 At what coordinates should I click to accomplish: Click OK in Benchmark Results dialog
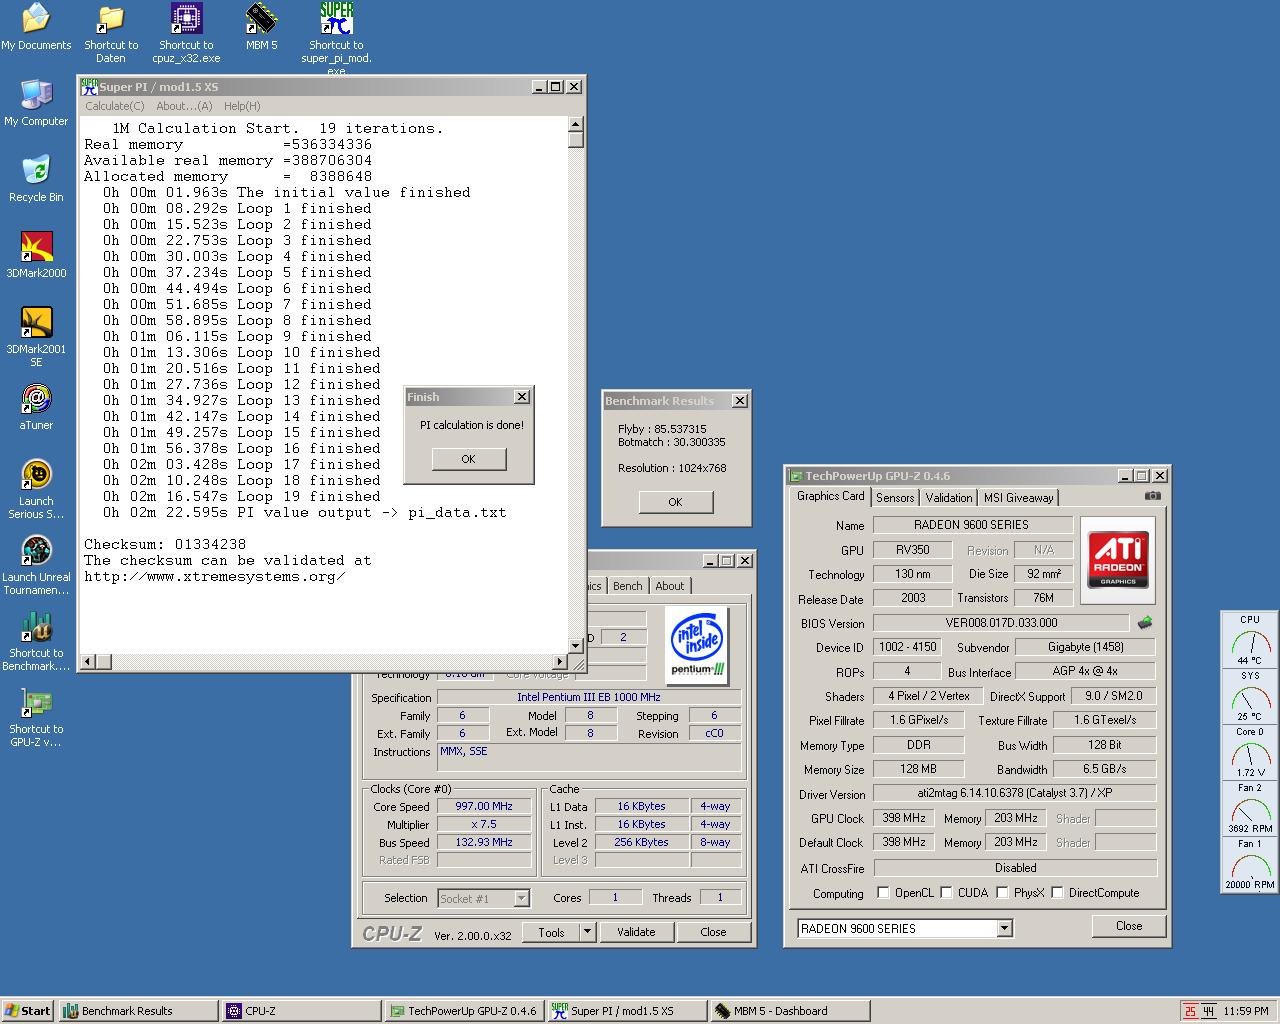pos(675,502)
